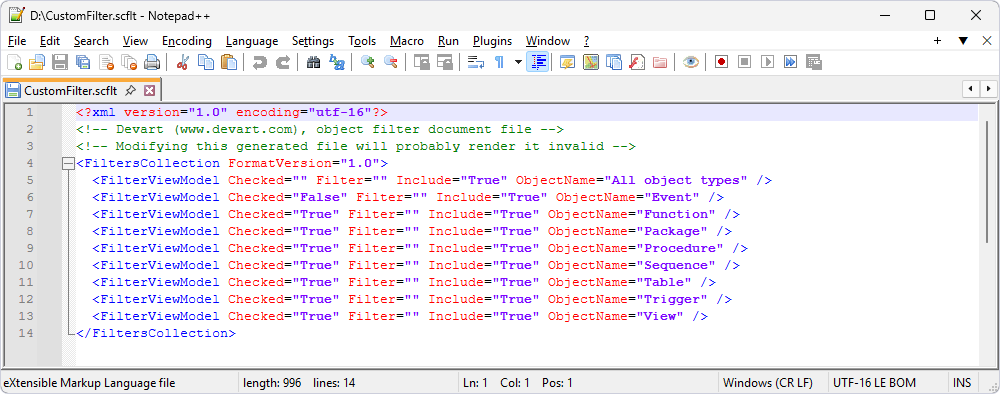Open the Function List panel icon

(x=636, y=62)
